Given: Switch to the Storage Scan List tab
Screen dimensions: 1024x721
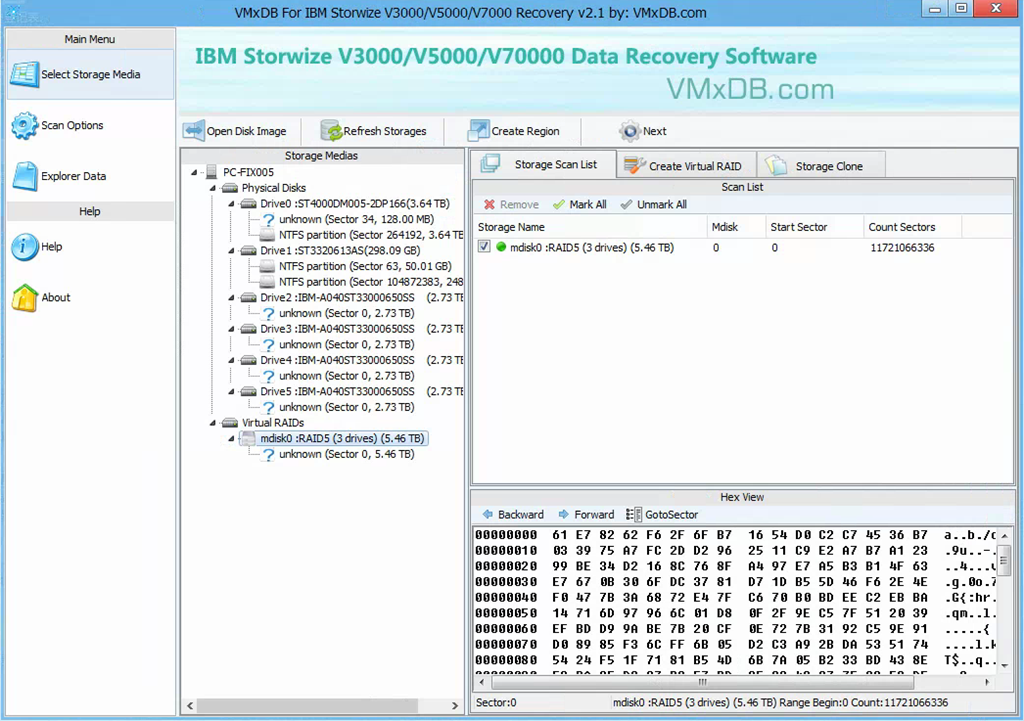Looking at the screenshot, I should 543,165.
